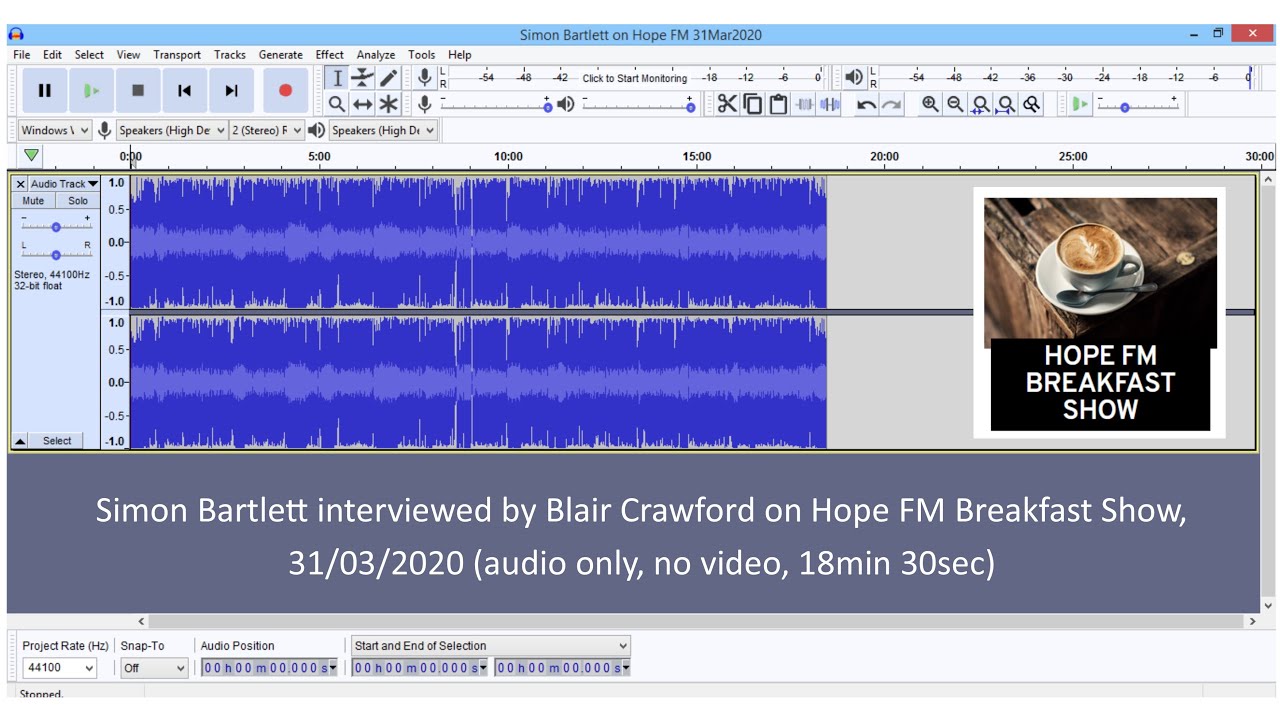
Task: Select the Zoom (magnifier) tool
Action: click(337, 104)
